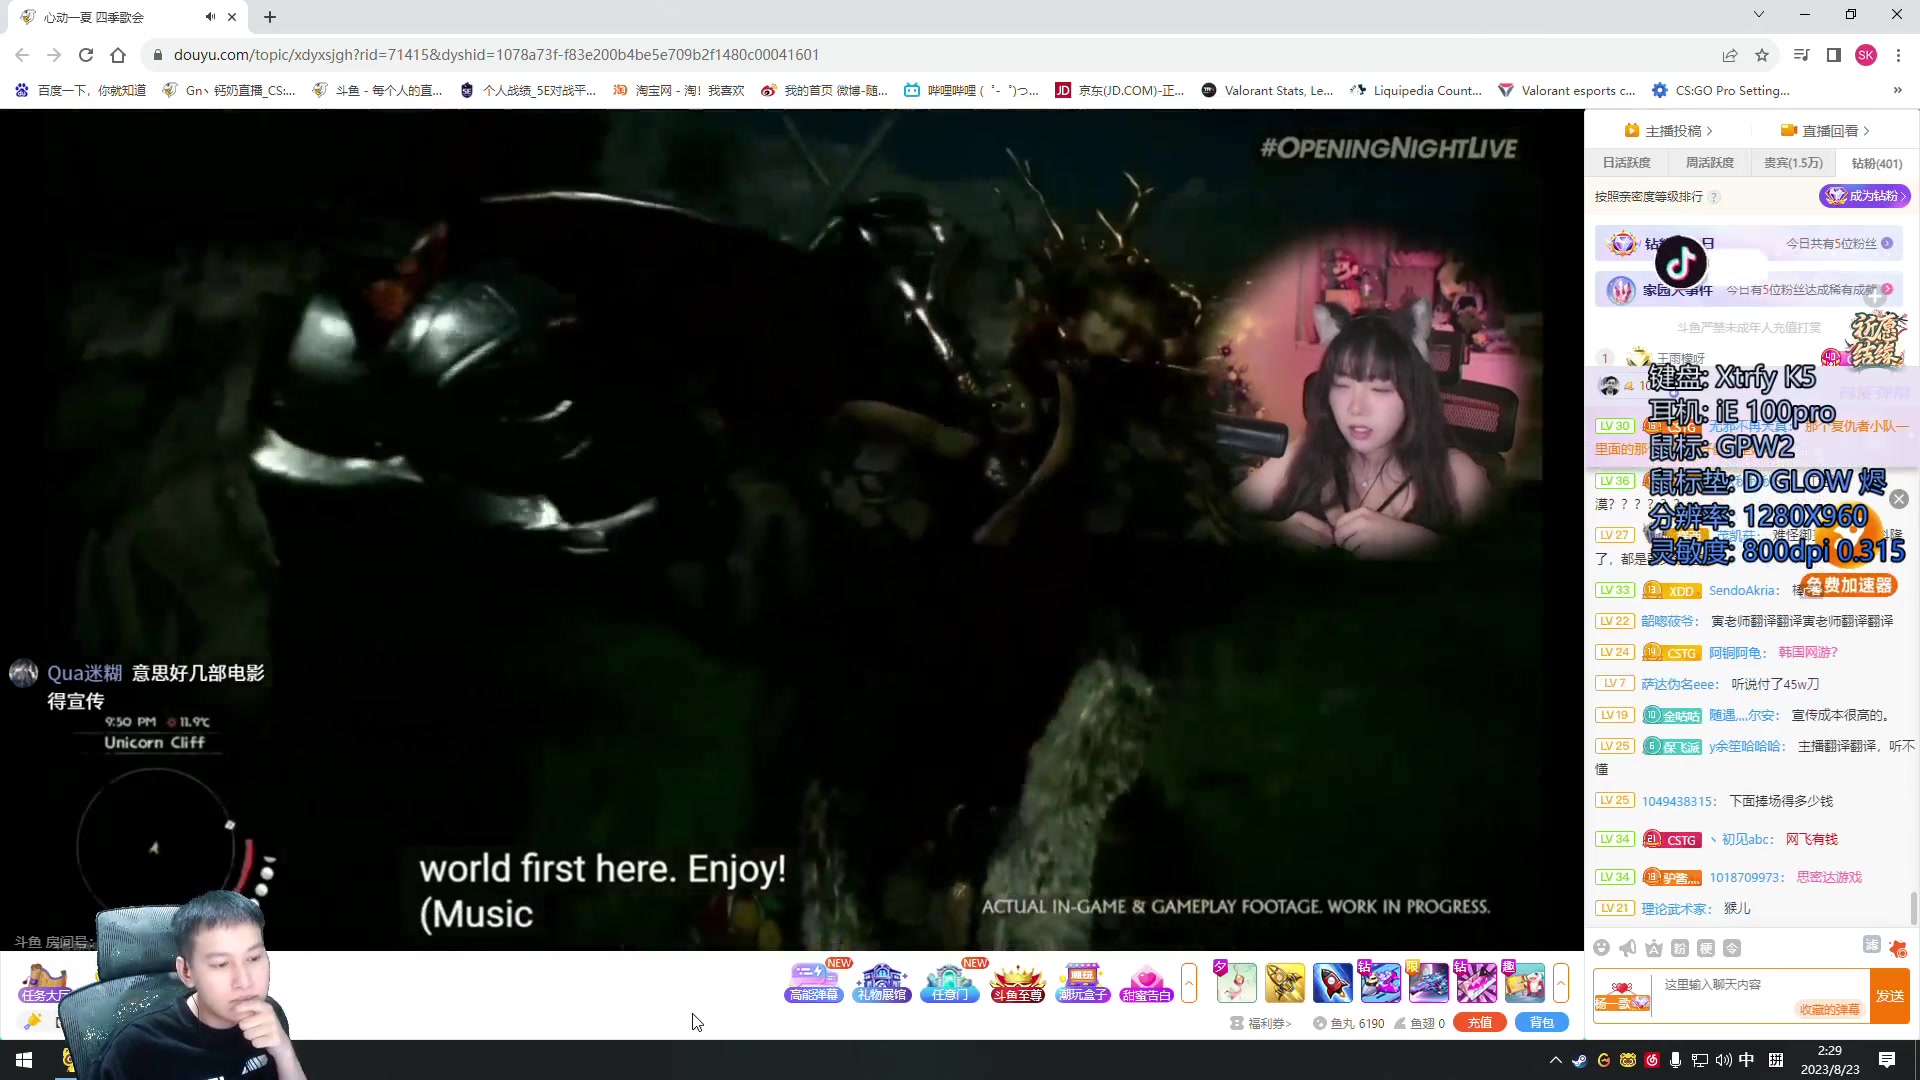The width and height of the screenshot is (1920, 1080).
Task: Open 收藏的弹幕 saved danmaku
Action: point(1830,1010)
